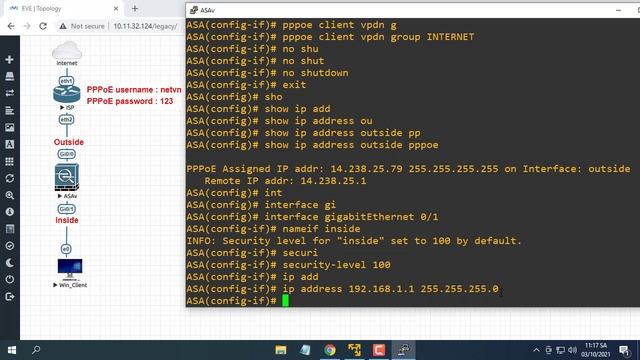This screenshot has width=640, height=360.
Task: Click the Gi0/0 interface label above ASAv
Action: point(66,154)
